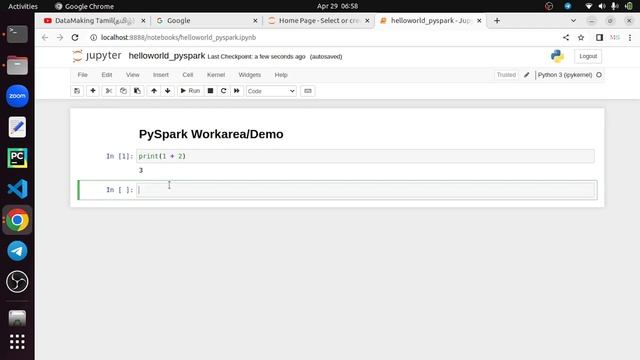Viewport: 640px width, 360px height.
Task: Click the Python logo icon
Action: (557, 56)
